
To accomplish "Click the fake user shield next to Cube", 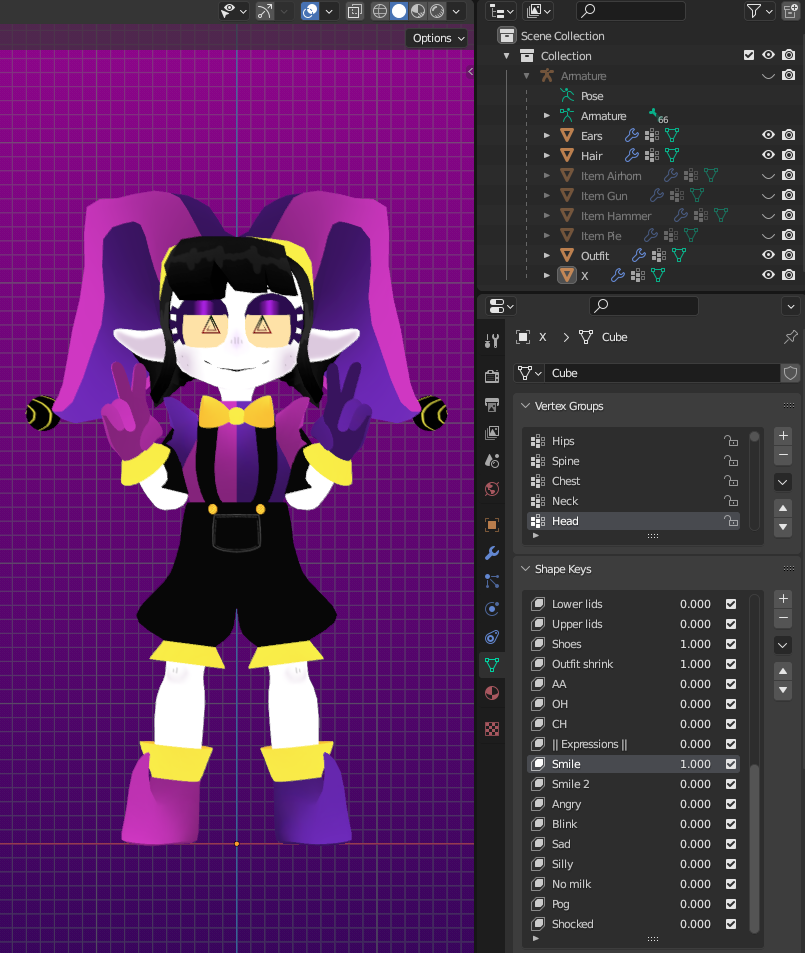I will (x=790, y=373).
